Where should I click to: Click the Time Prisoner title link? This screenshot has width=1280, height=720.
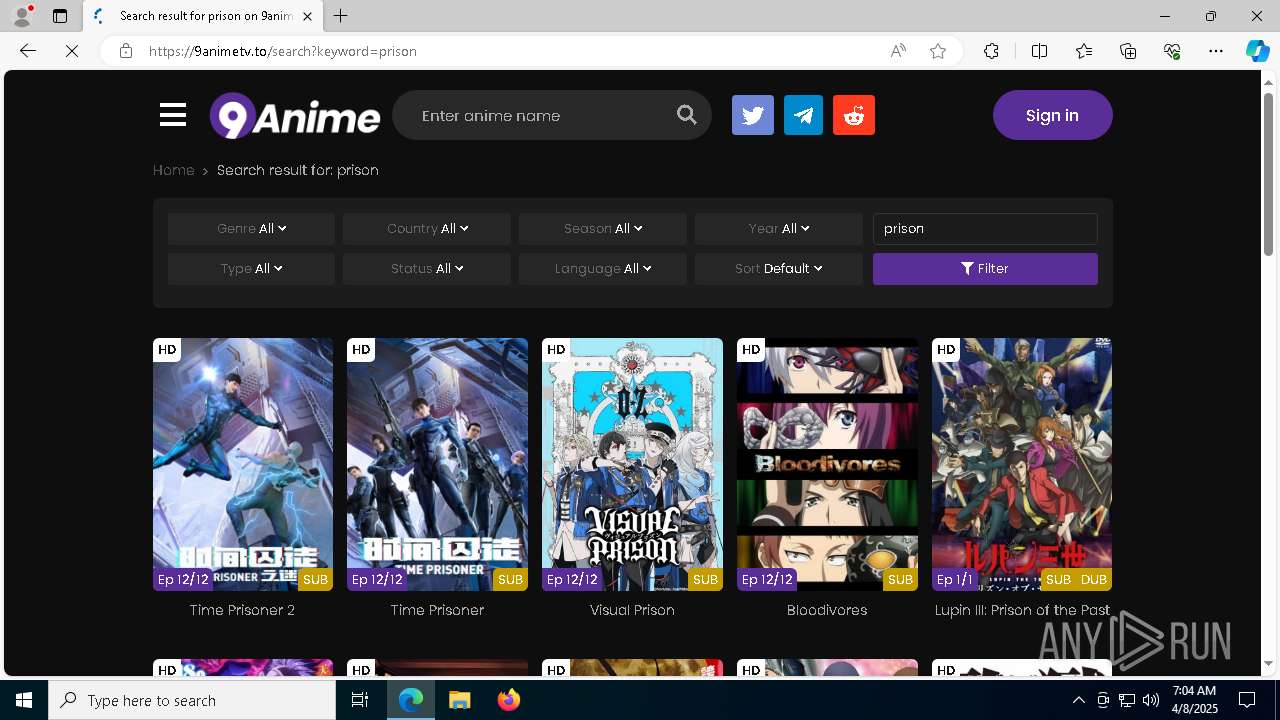coord(437,610)
